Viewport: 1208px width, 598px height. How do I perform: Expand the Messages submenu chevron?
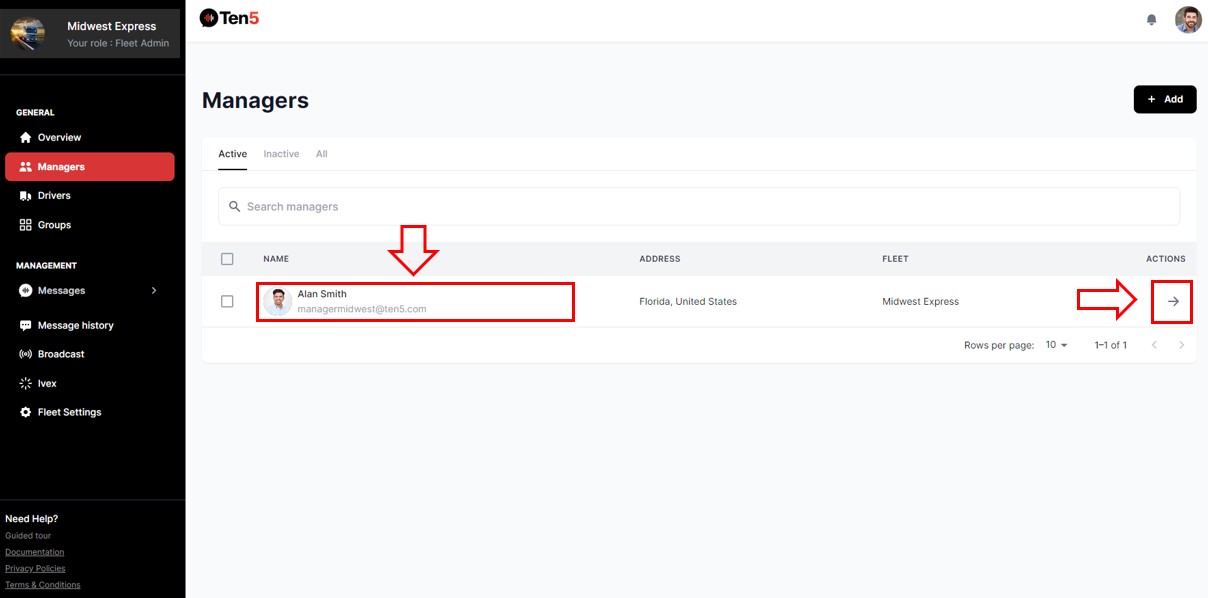(x=154, y=291)
